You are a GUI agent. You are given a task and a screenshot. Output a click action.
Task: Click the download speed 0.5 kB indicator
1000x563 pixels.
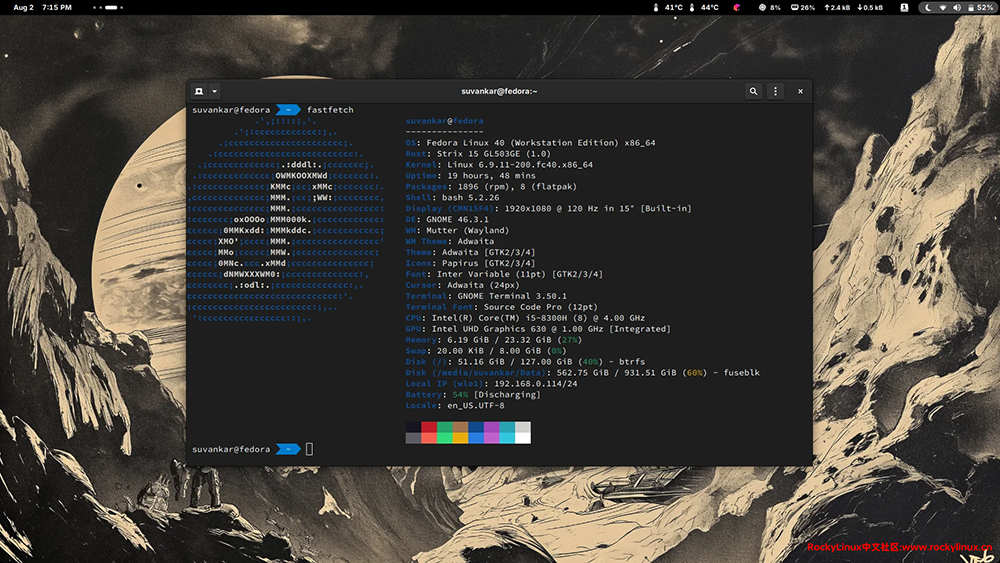click(871, 7)
